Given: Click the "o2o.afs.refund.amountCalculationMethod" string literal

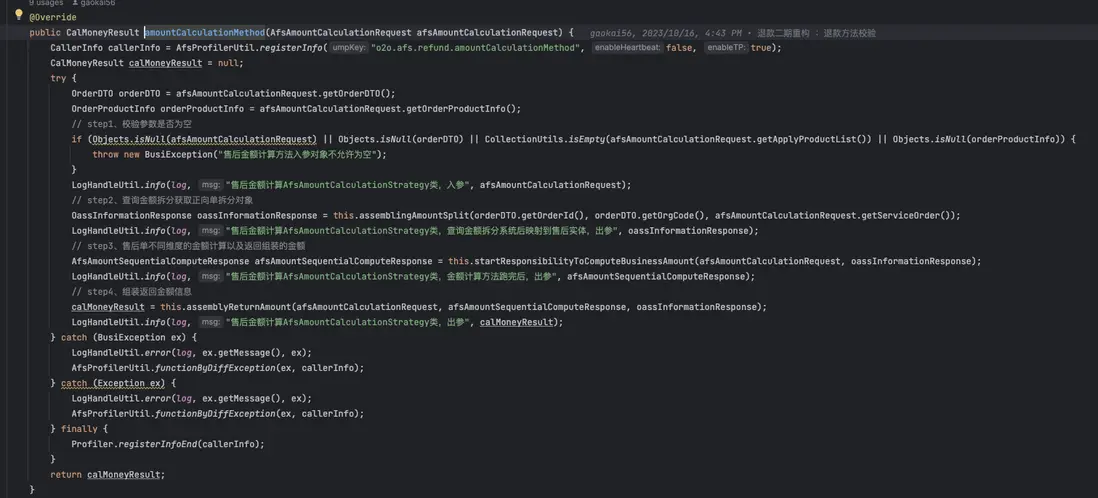Looking at the screenshot, I should pos(477,48).
